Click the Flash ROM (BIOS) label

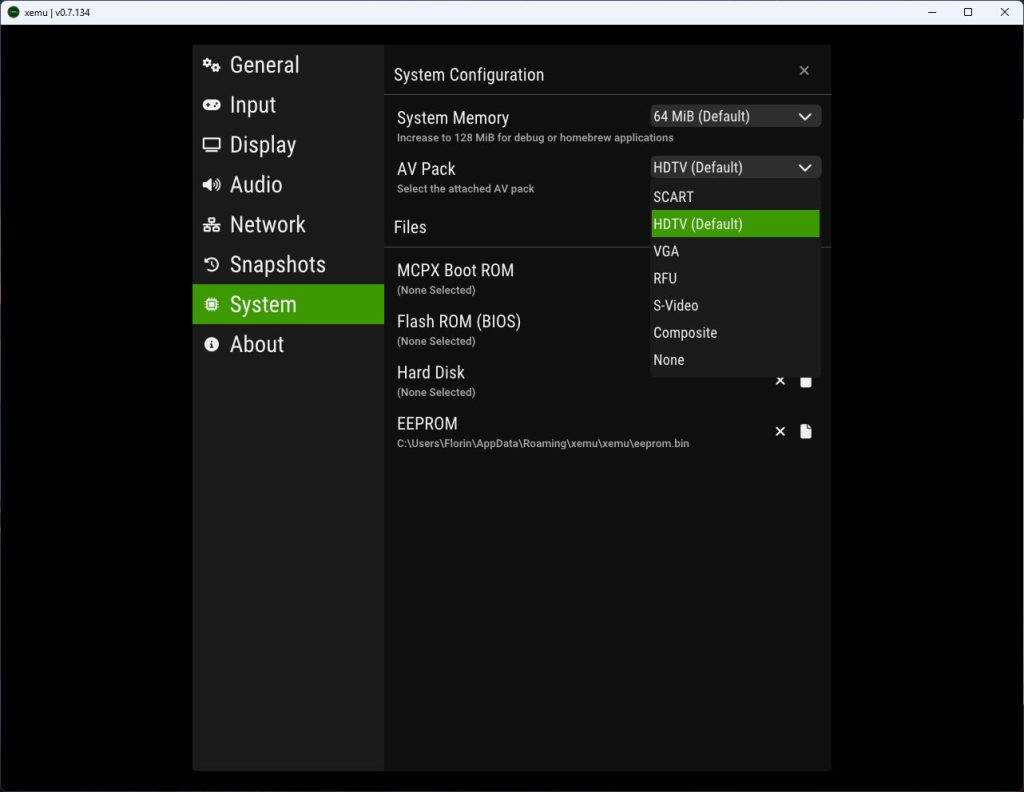tap(458, 321)
